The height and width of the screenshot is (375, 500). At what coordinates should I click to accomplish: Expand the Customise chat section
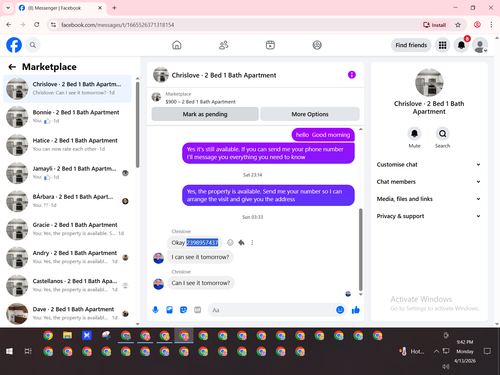(x=429, y=165)
